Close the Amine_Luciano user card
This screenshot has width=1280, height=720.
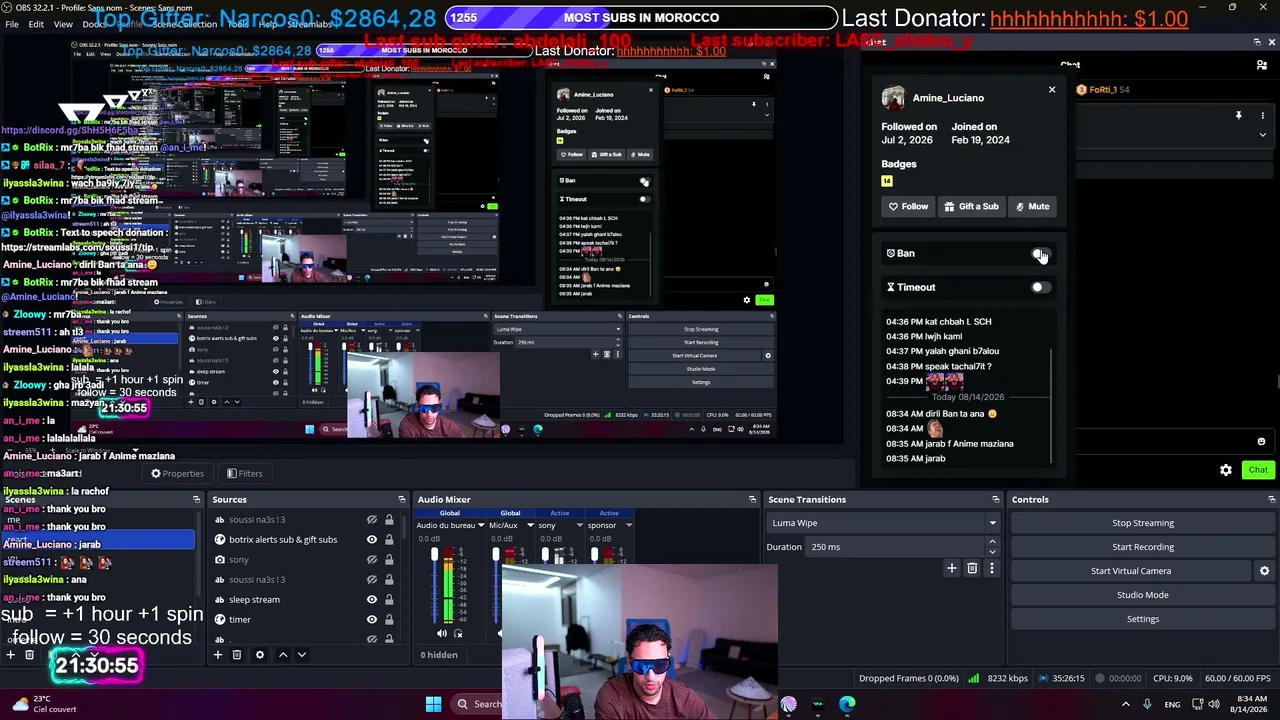(1052, 90)
